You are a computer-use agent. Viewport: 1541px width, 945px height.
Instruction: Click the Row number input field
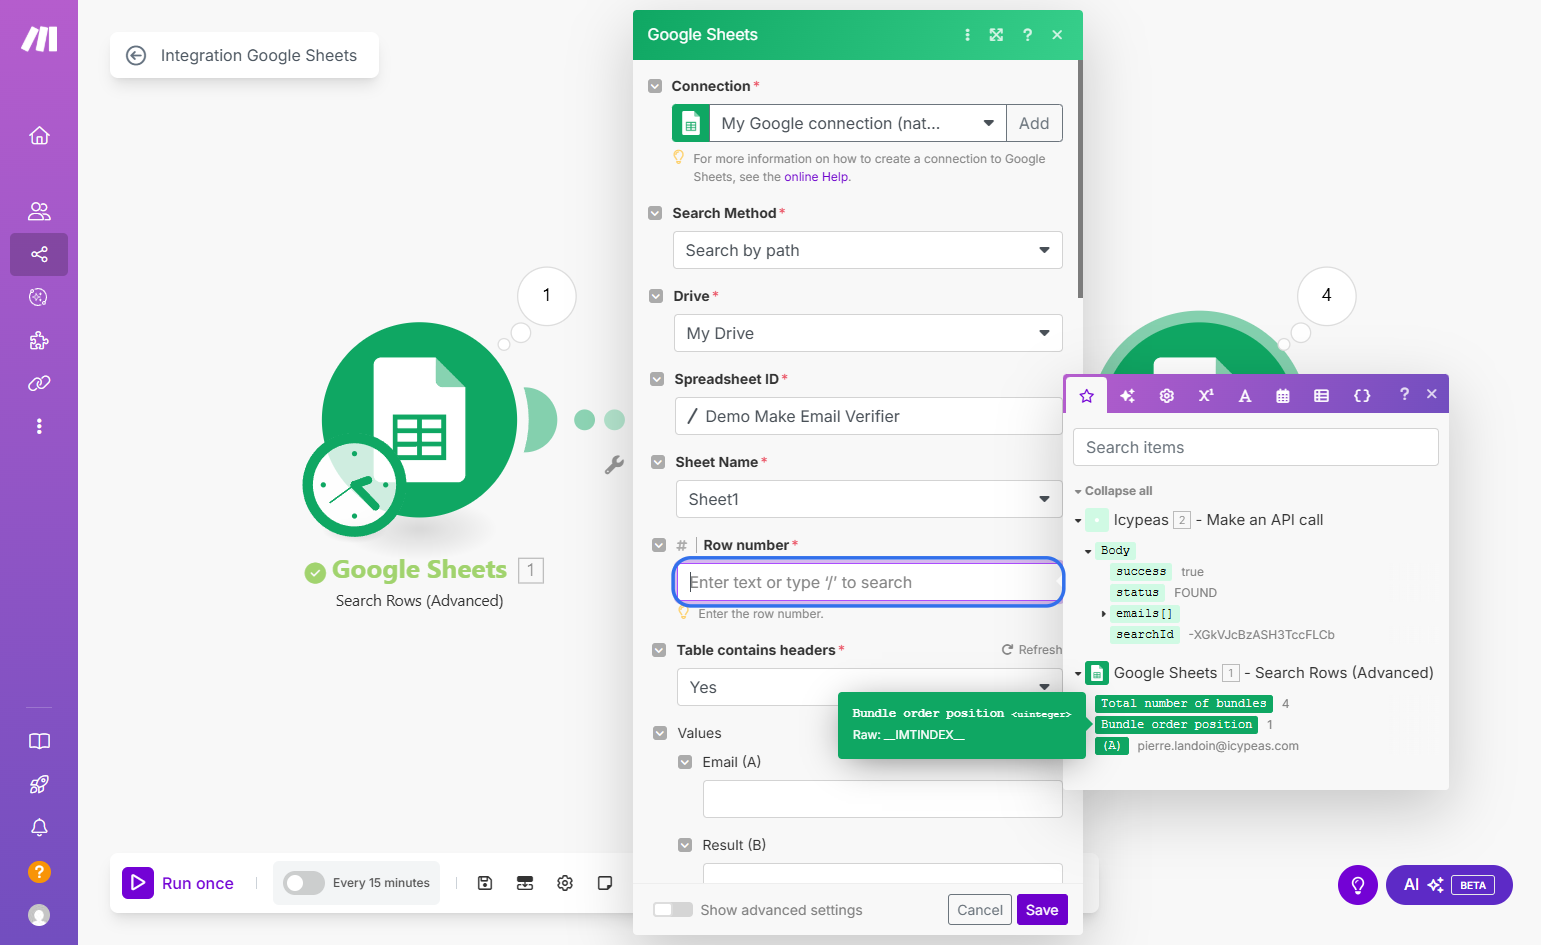[868, 582]
